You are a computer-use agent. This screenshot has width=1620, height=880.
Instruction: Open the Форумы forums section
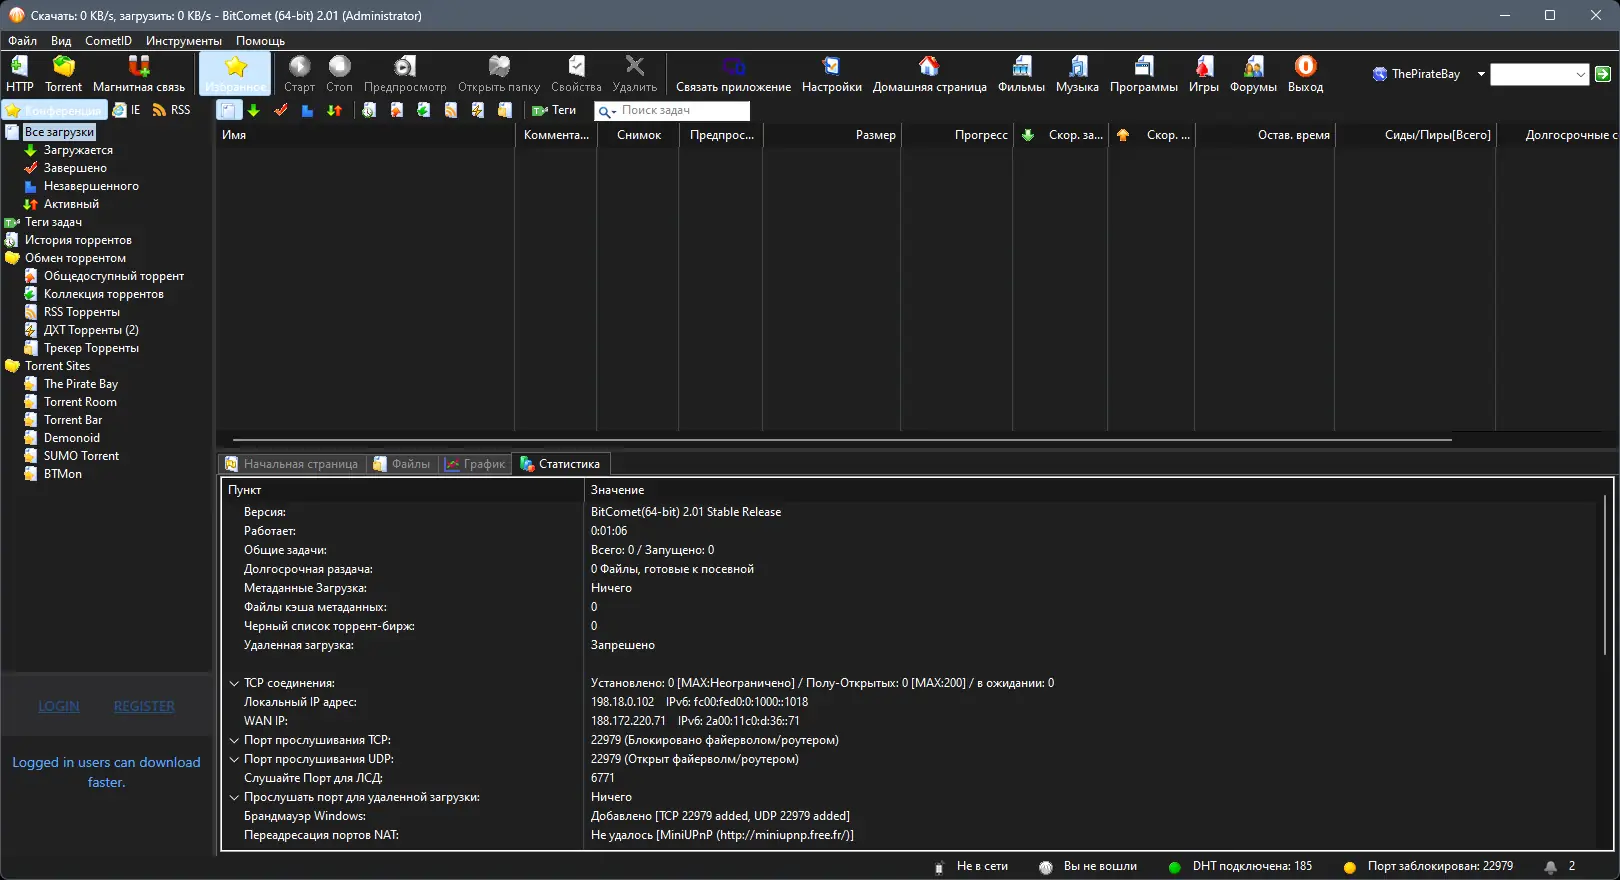click(1253, 73)
